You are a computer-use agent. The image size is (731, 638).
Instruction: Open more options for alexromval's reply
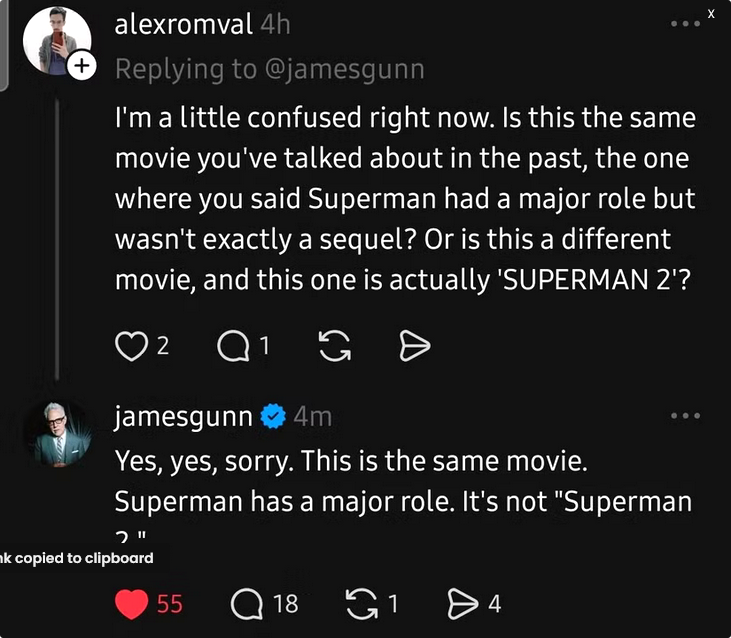click(686, 24)
